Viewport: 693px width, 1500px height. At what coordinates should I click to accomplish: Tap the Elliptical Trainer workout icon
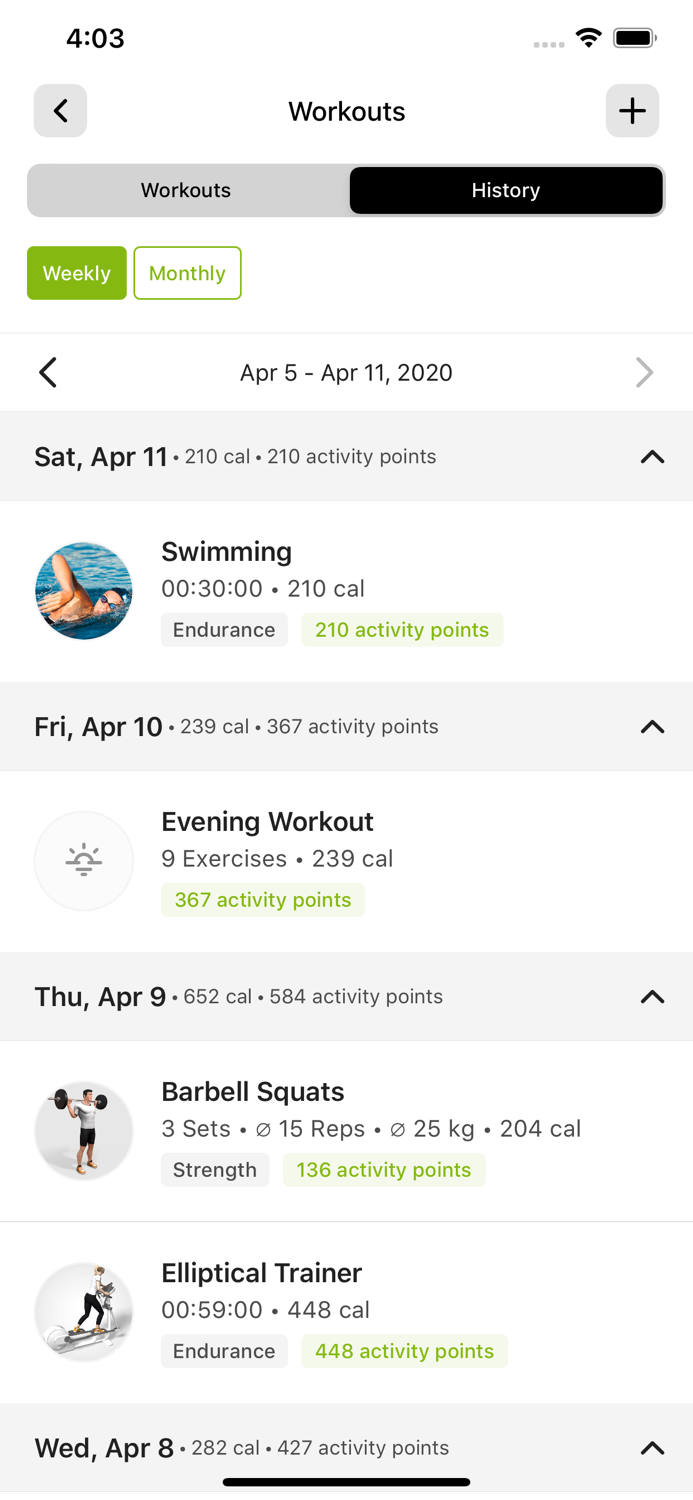[x=84, y=1310]
